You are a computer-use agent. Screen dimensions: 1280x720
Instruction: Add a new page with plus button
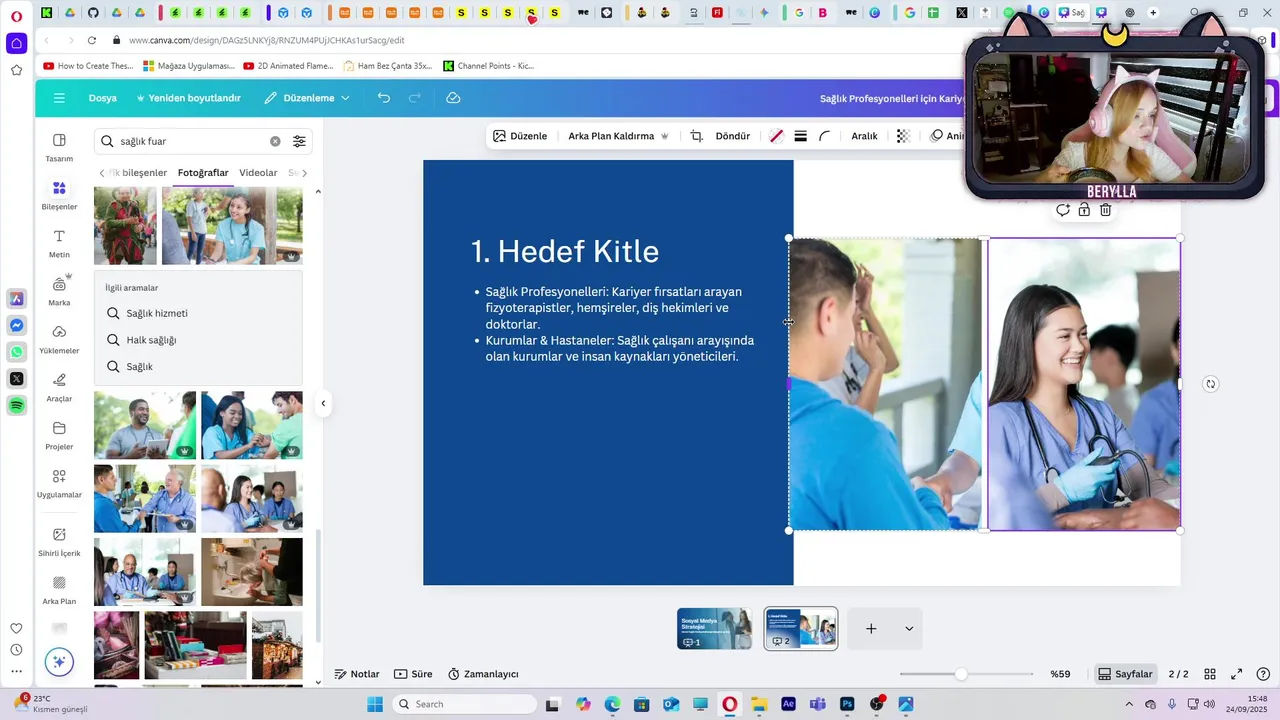[x=871, y=629]
